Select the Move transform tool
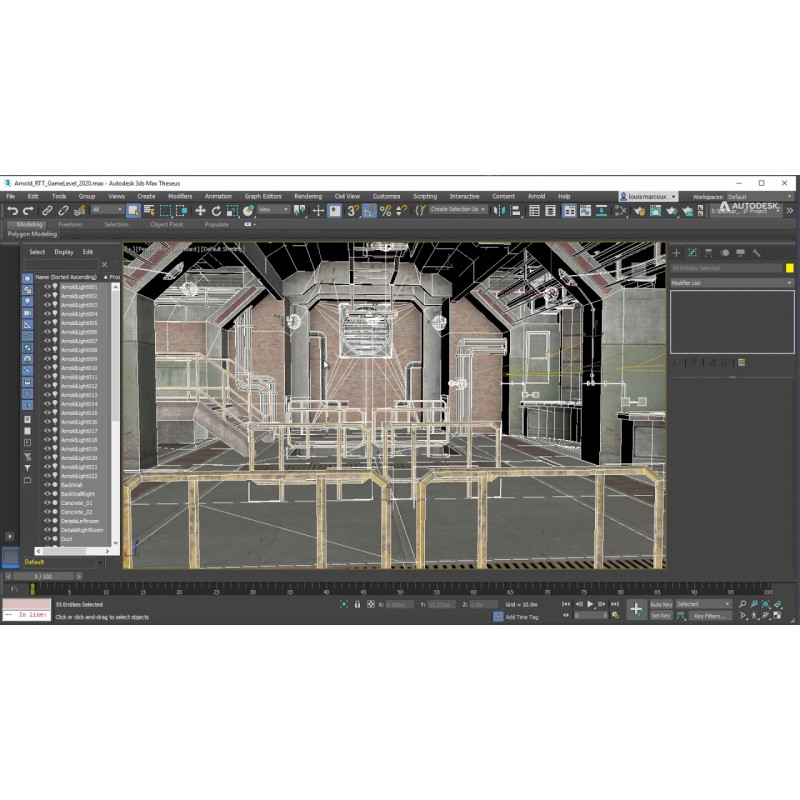 (x=200, y=211)
